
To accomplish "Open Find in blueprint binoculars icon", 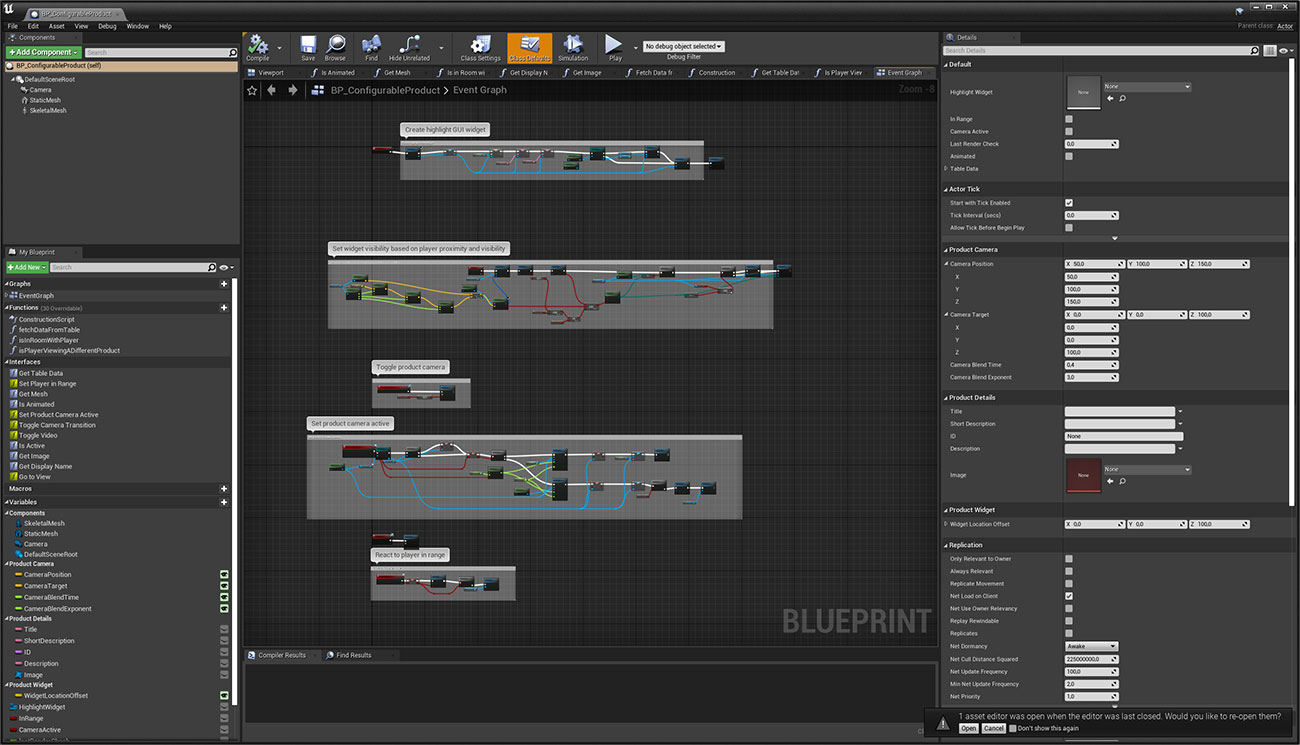I will coord(371,45).
